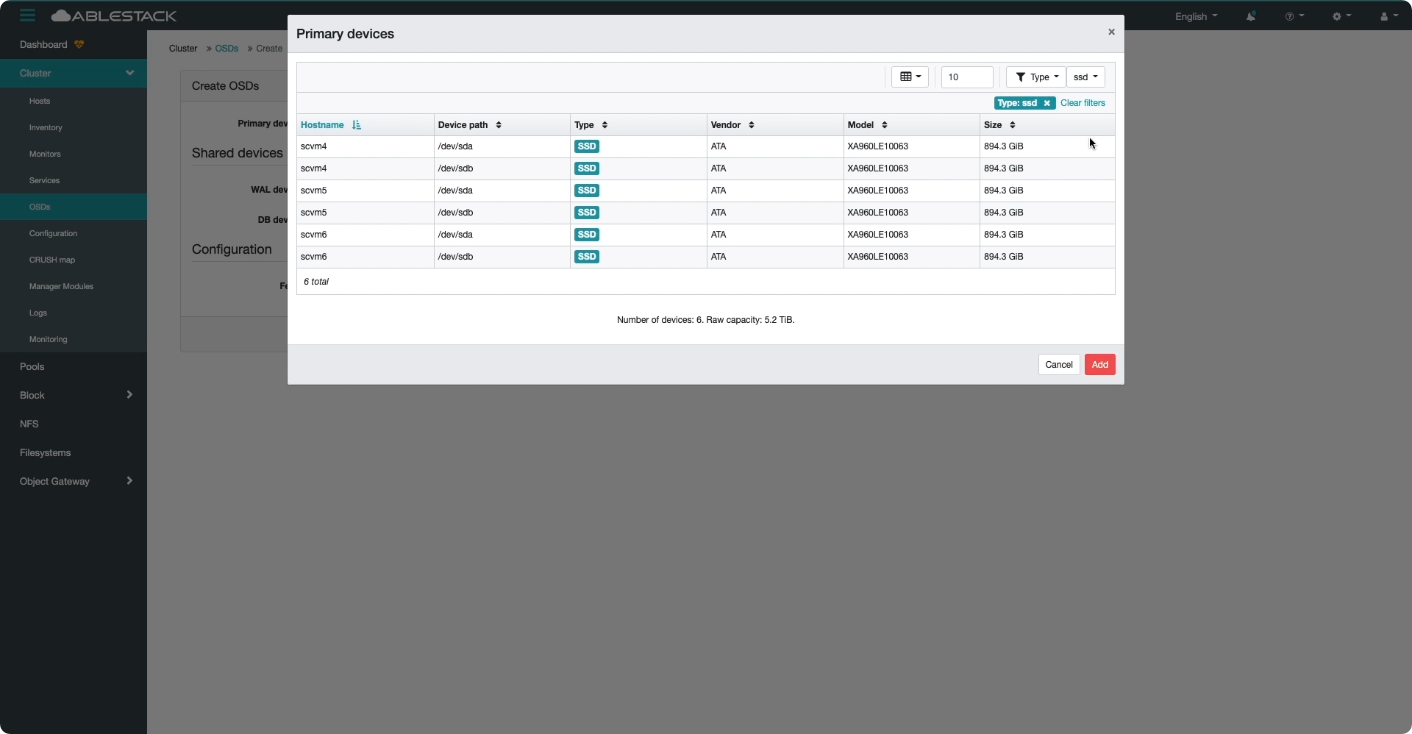
Task: Open the ssd filter value dropdown
Action: tap(1085, 77)
